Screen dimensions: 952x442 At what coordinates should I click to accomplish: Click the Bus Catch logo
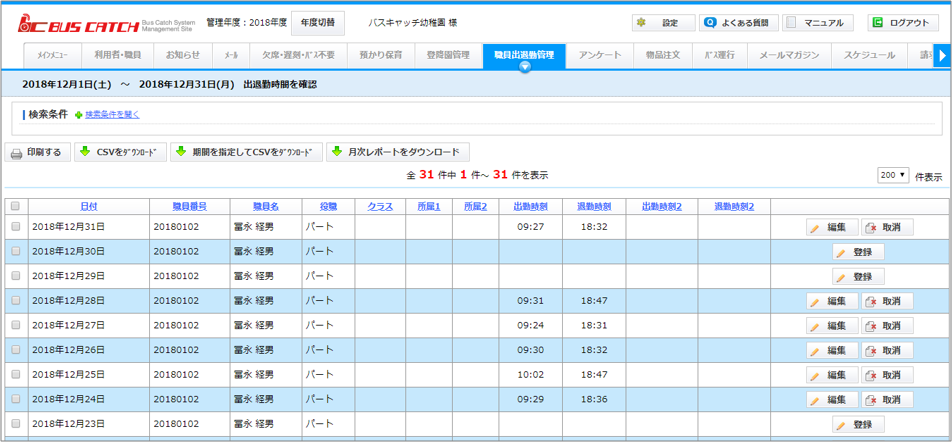(x=107, y=24)
